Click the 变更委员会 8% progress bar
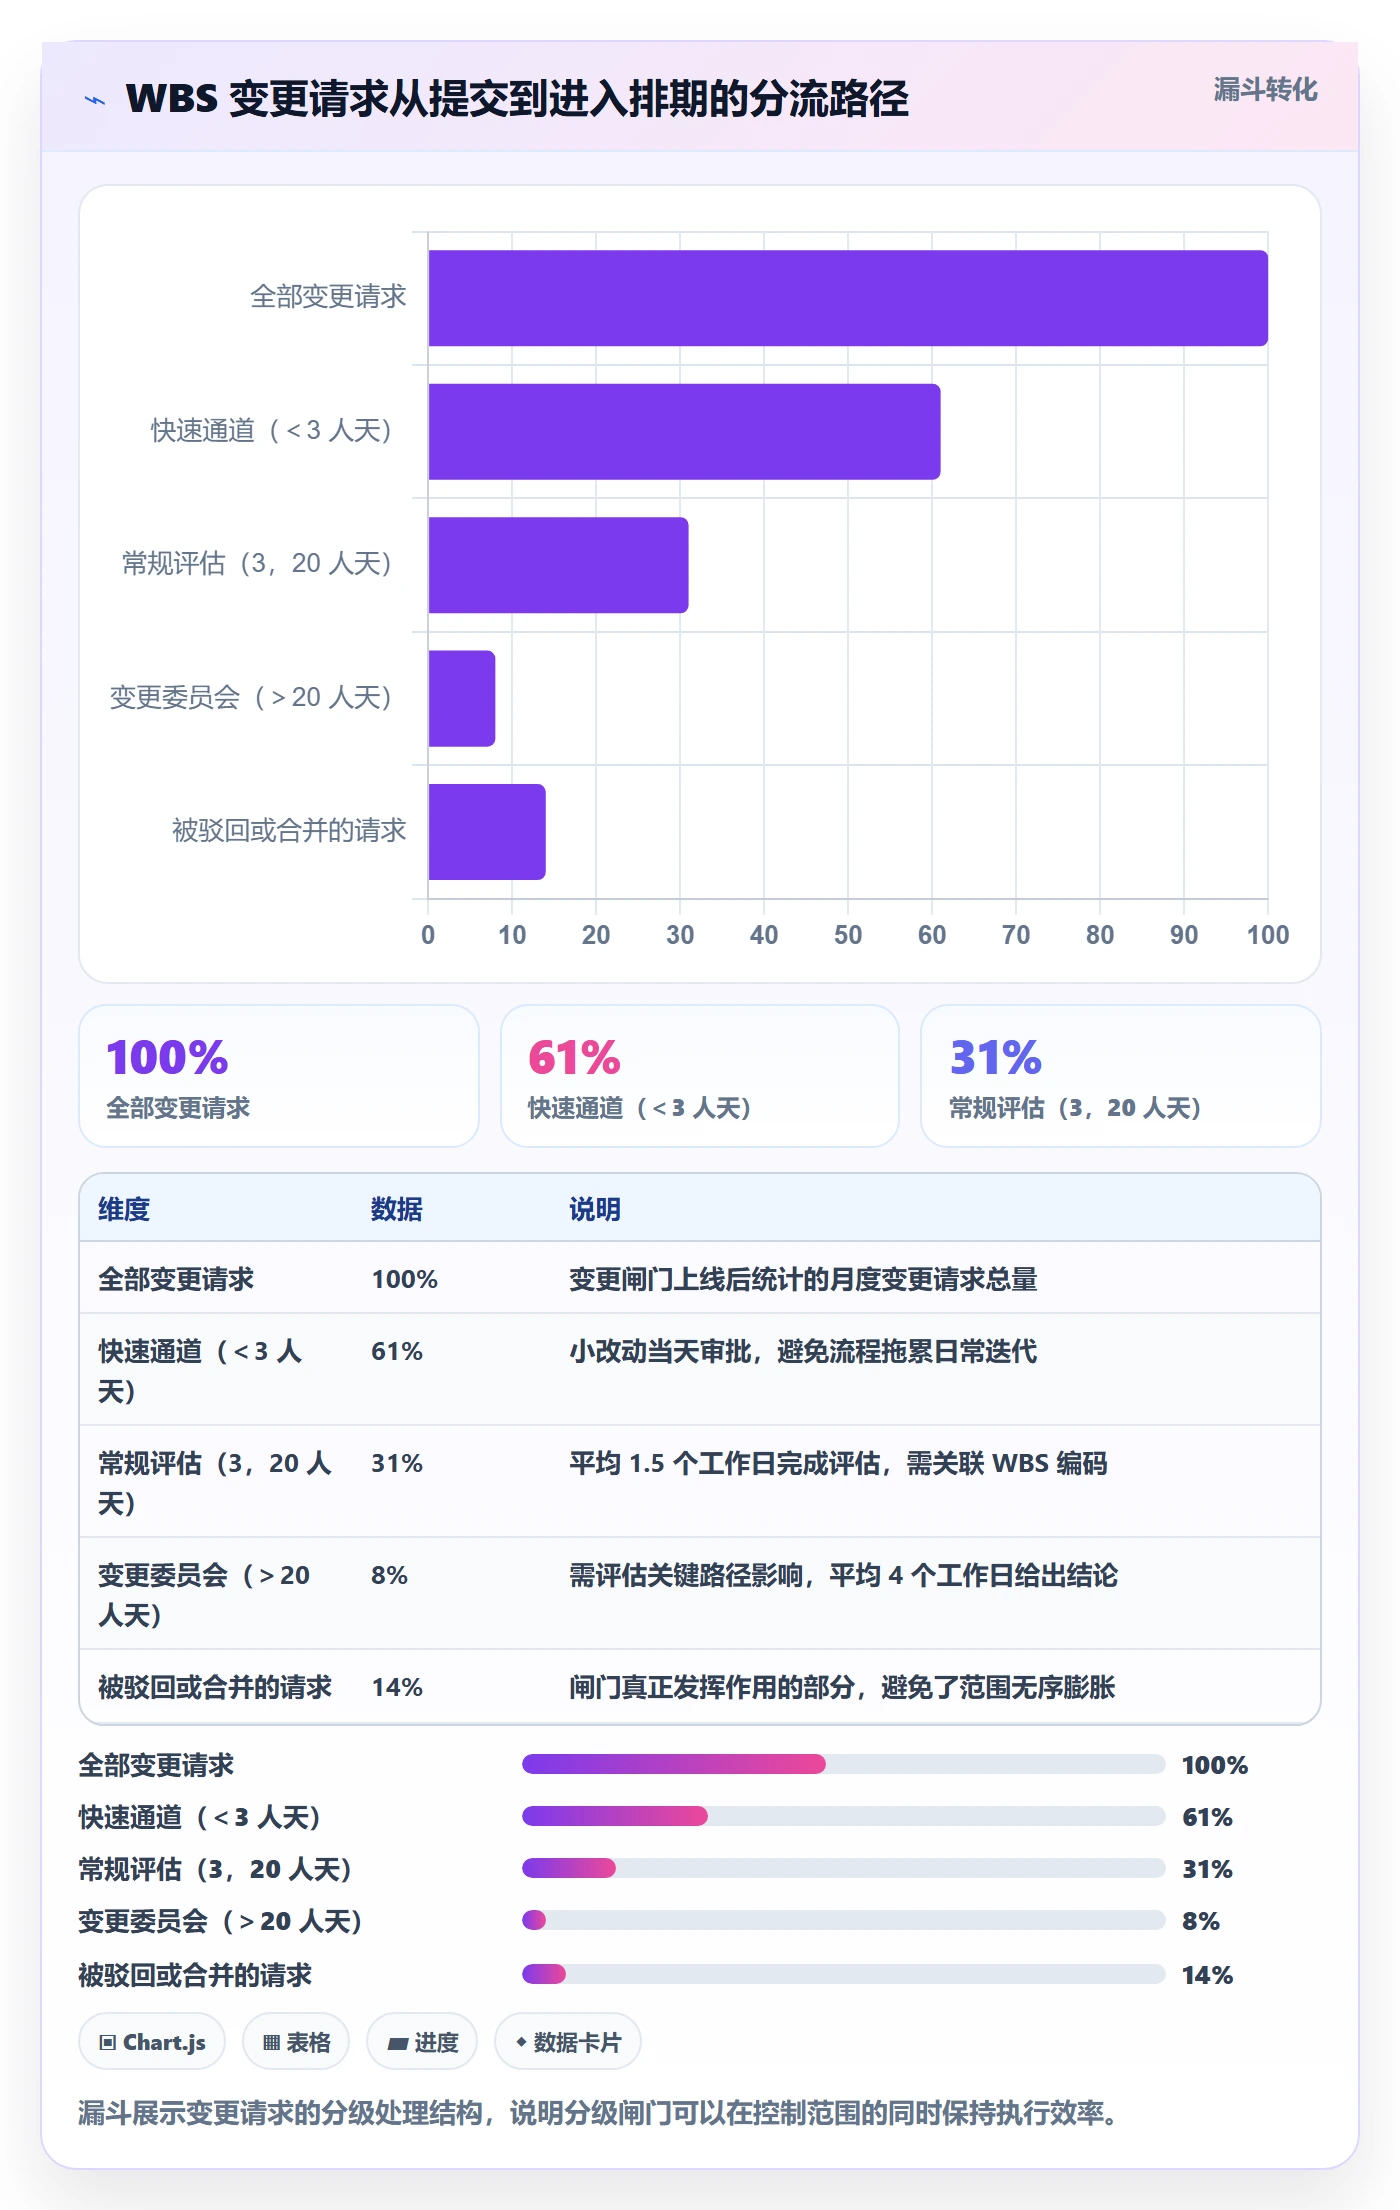1400x2210 pixels. click(844, 1920)
